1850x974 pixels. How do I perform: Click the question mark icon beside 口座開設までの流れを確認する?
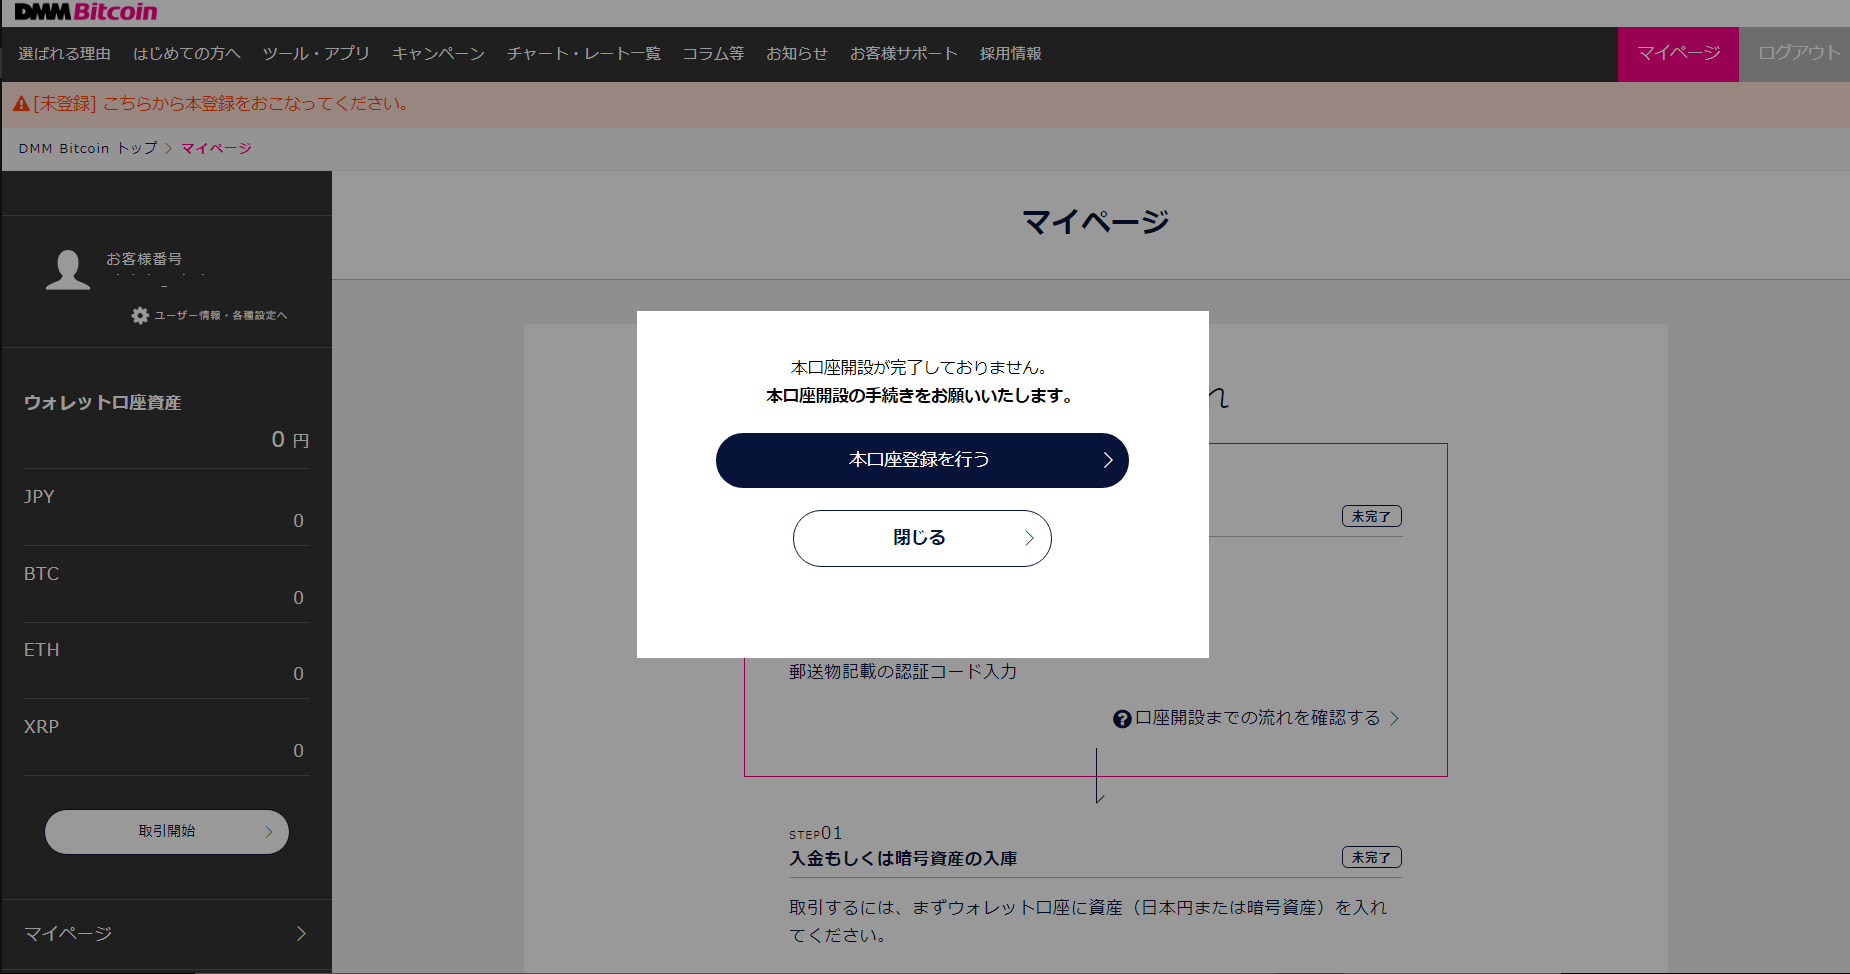pos(1121,718)
